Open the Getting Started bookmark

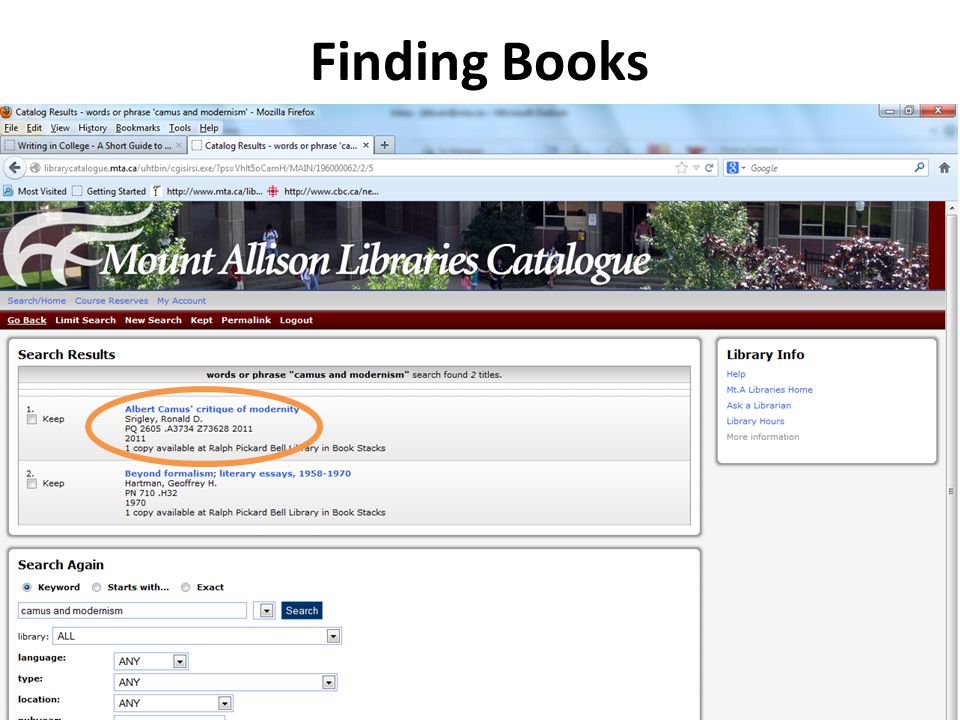pyautogui.click(x=109, y=191)
